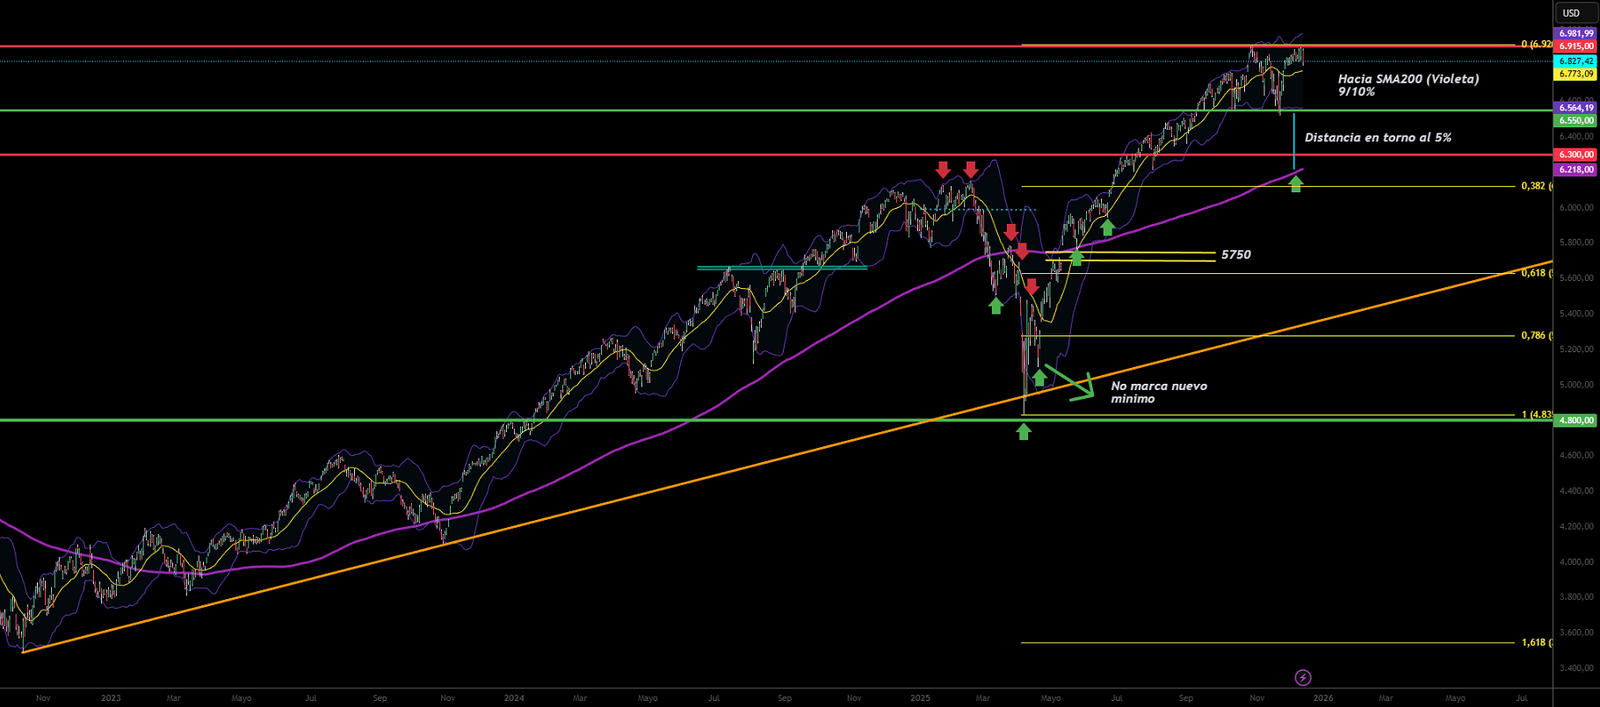Screen dimensions: 1600x707
Task: Click the green 4.800,00 support price label
Action: click(1576, 421)
